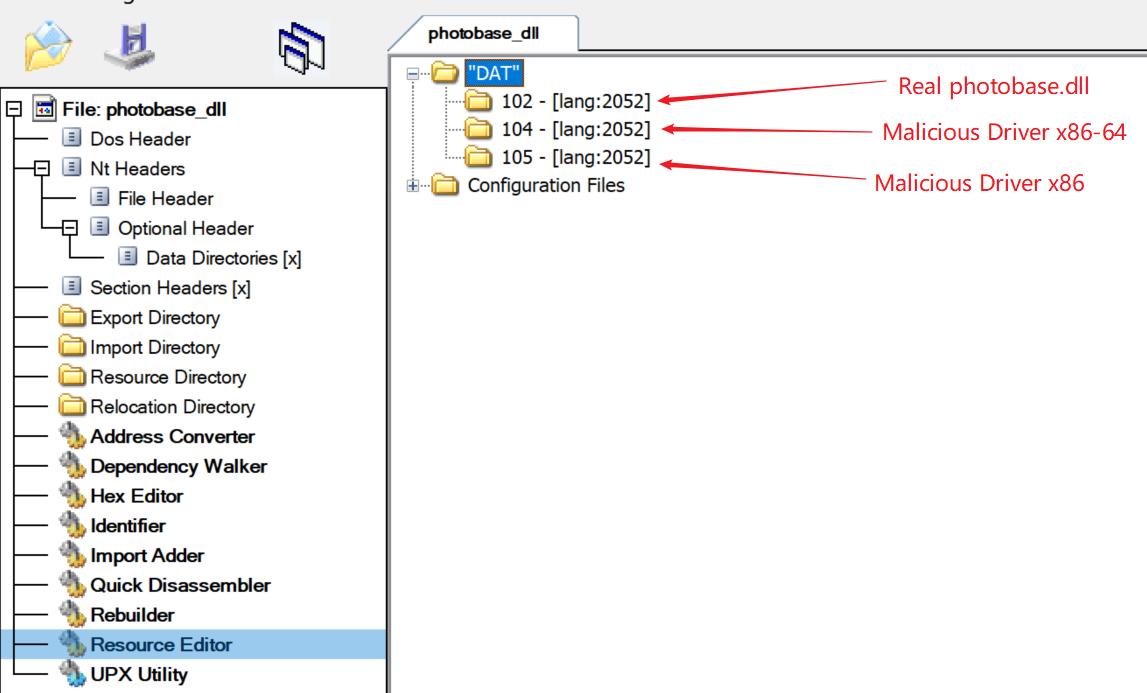1147x693 pixels.
Task: Click the Resource Editor gear icon
Action: 72,644
